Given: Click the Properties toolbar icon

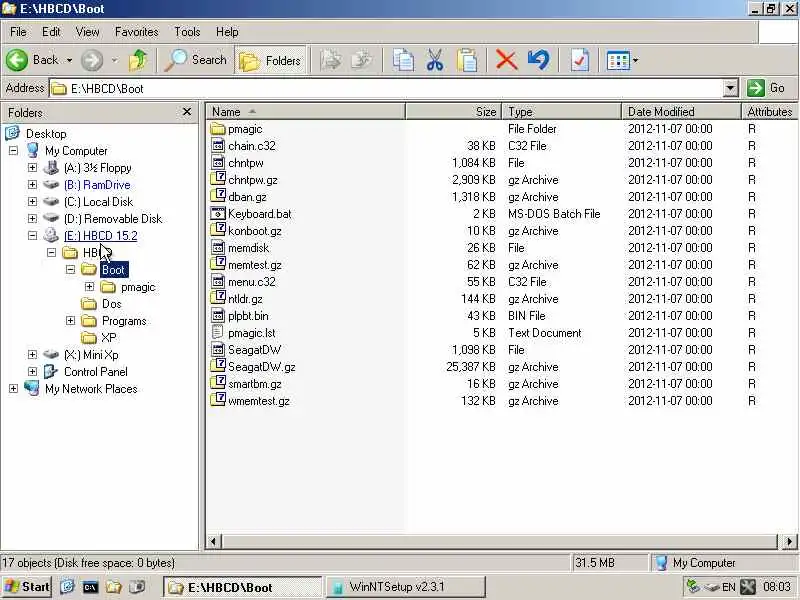Looking at the screenshot, I should [580, 60].
